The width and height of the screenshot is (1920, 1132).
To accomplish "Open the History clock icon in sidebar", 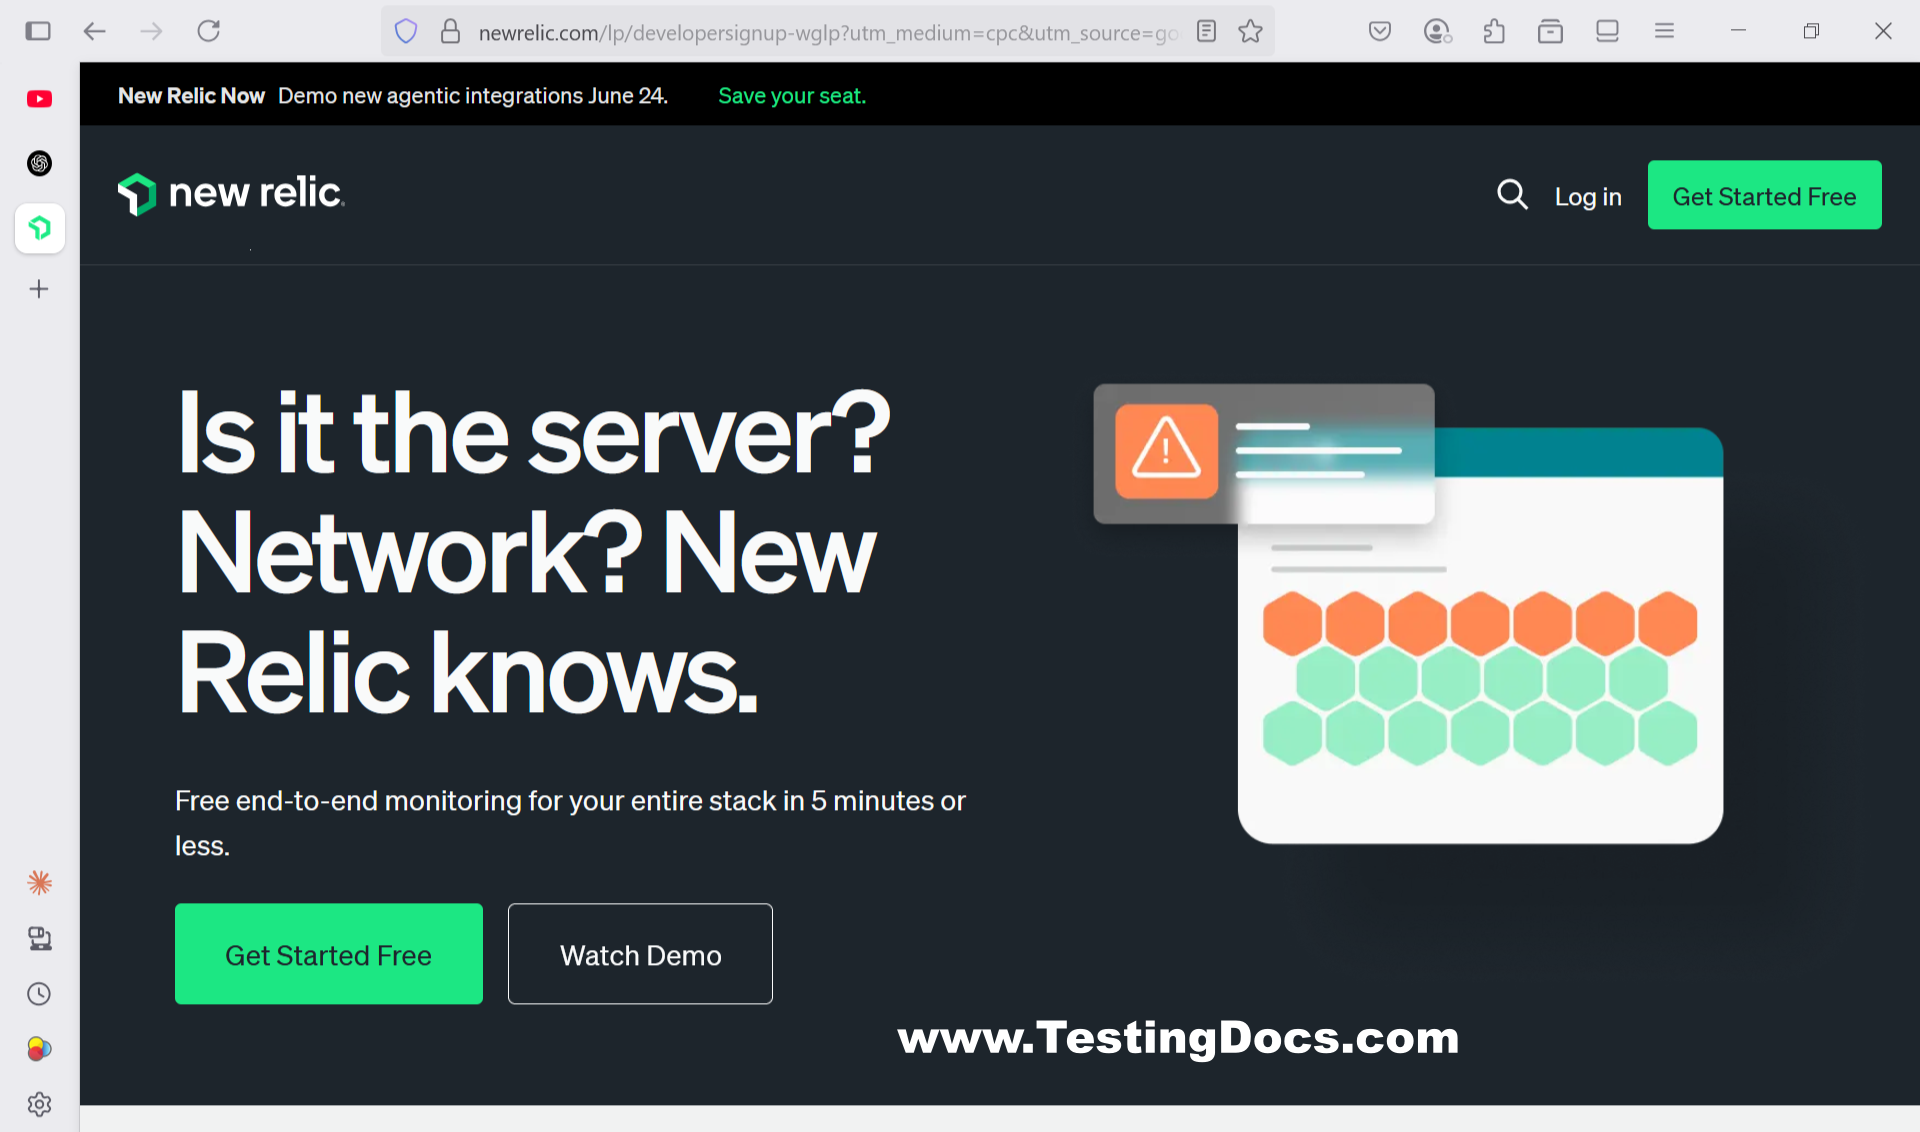I will [39, 994].
